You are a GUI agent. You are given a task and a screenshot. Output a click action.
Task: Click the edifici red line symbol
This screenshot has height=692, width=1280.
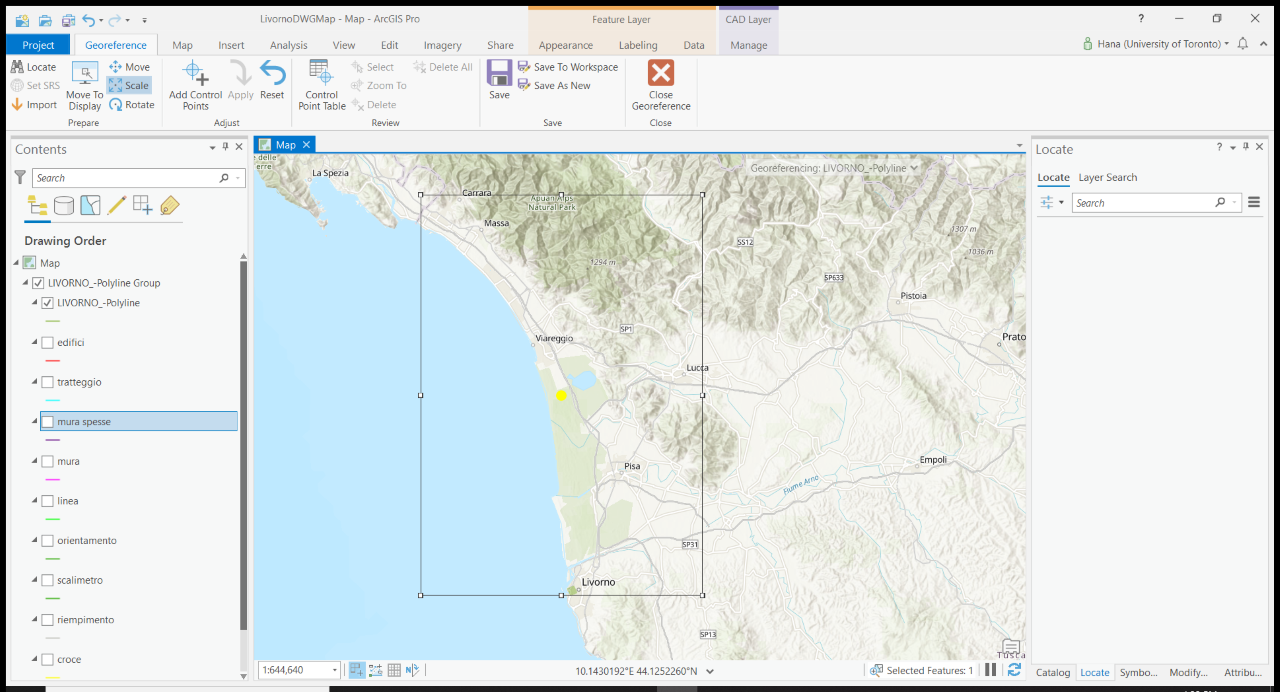[x=53, y=360]
